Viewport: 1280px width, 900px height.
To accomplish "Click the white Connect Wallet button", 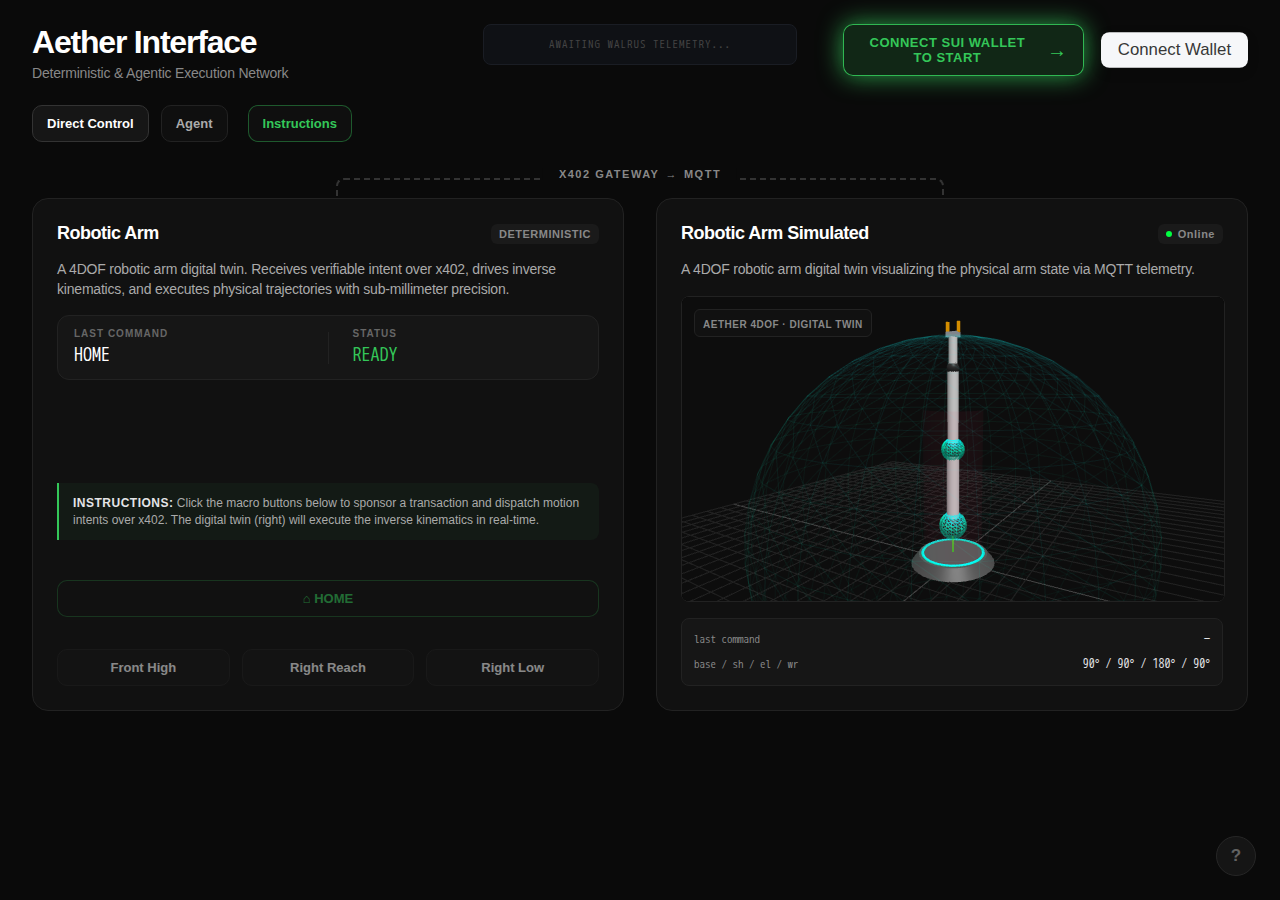I will point(1174,50).
